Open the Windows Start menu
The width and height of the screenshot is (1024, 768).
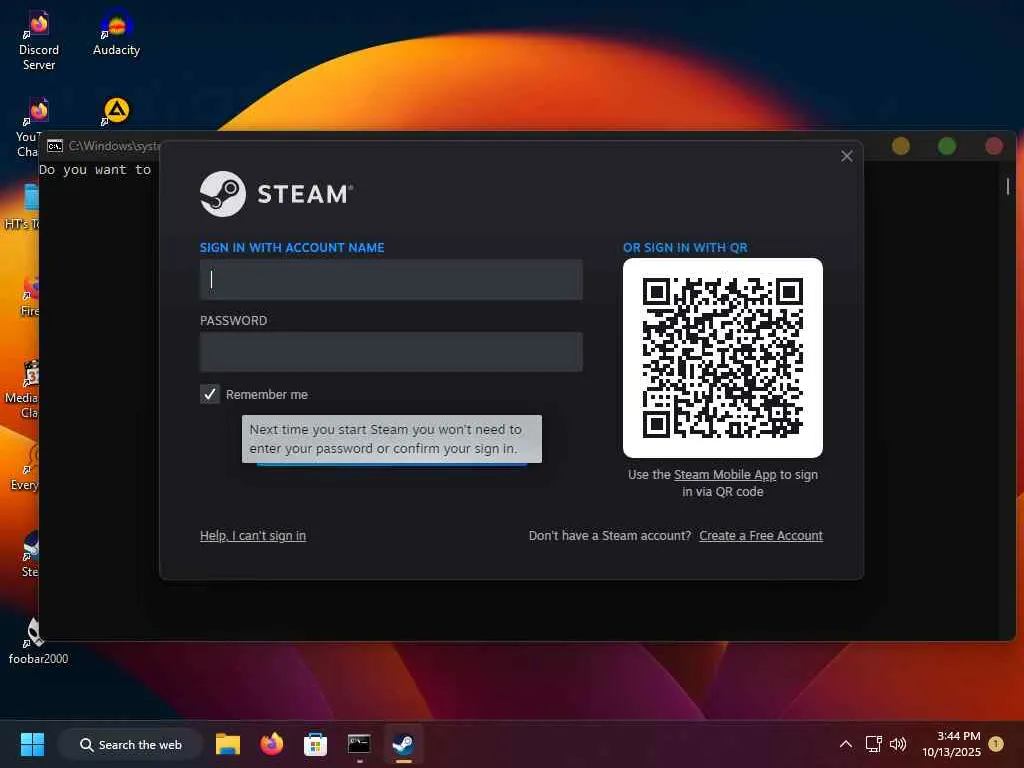(32, 744)
